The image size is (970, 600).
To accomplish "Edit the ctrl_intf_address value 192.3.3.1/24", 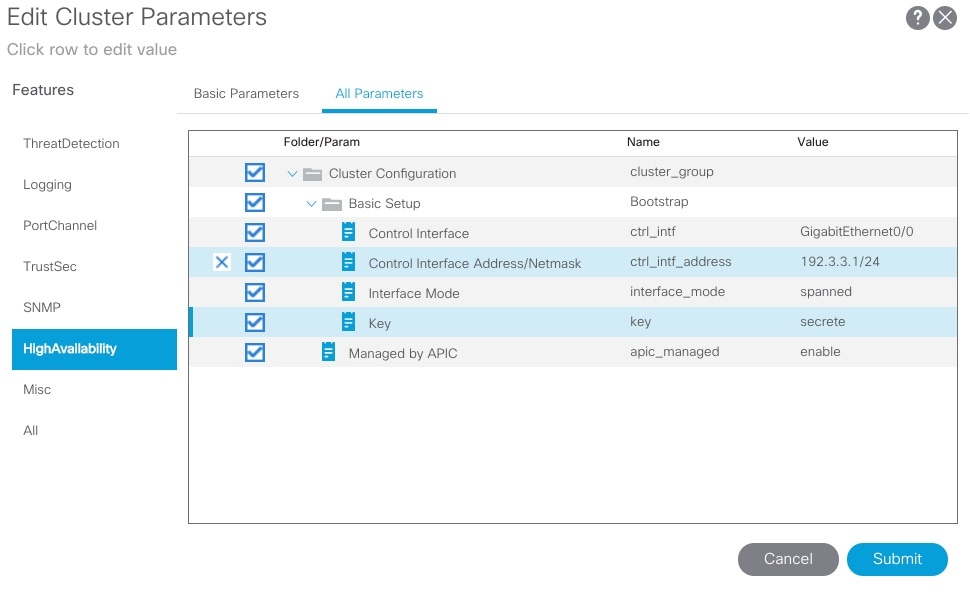I will pyautogui.click(x=839, y=262).
